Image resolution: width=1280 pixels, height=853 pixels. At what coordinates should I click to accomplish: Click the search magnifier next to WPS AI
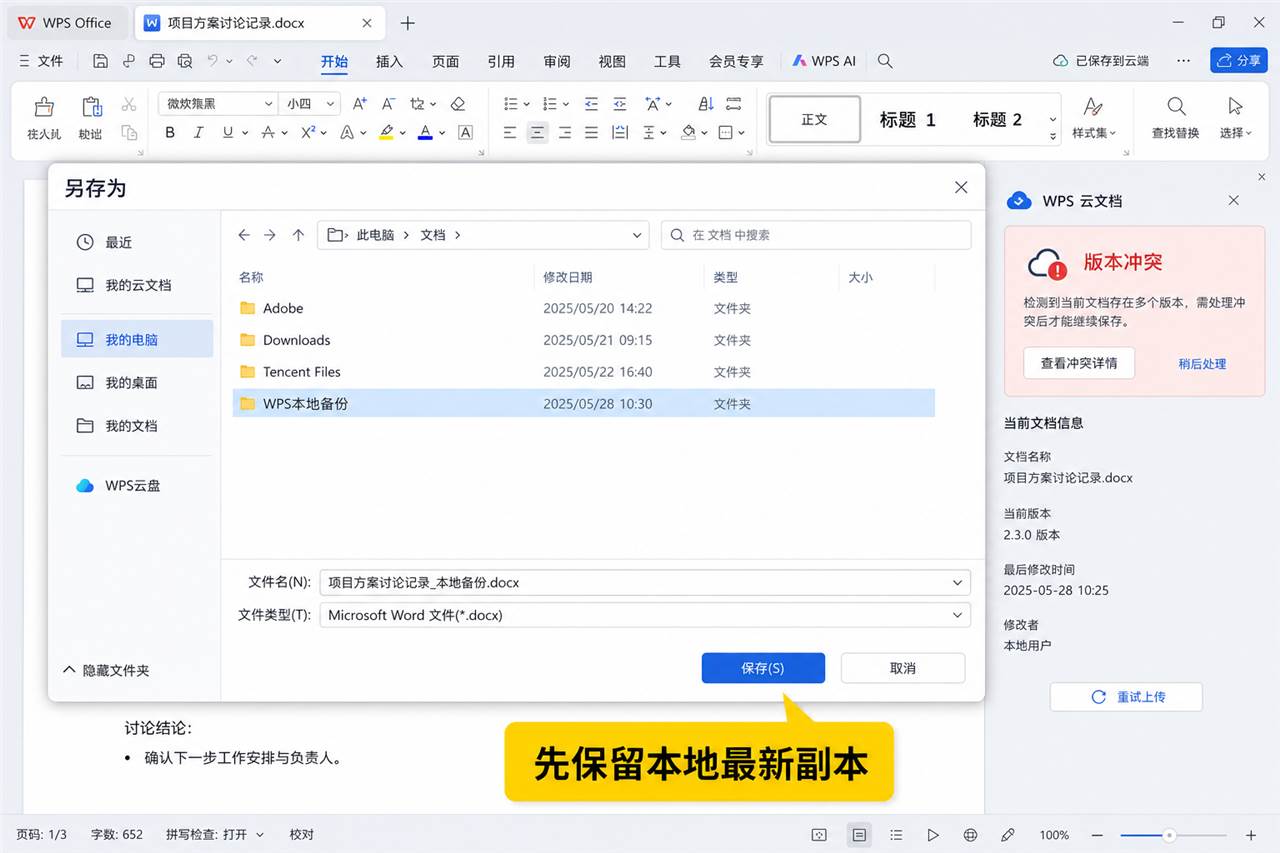point(885,61)
